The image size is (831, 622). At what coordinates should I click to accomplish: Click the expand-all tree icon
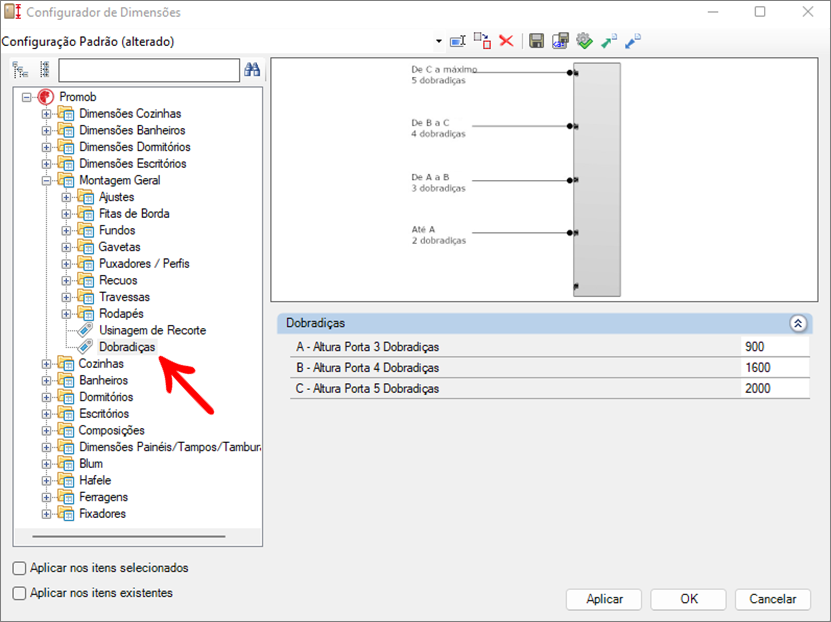coord(21,69)
